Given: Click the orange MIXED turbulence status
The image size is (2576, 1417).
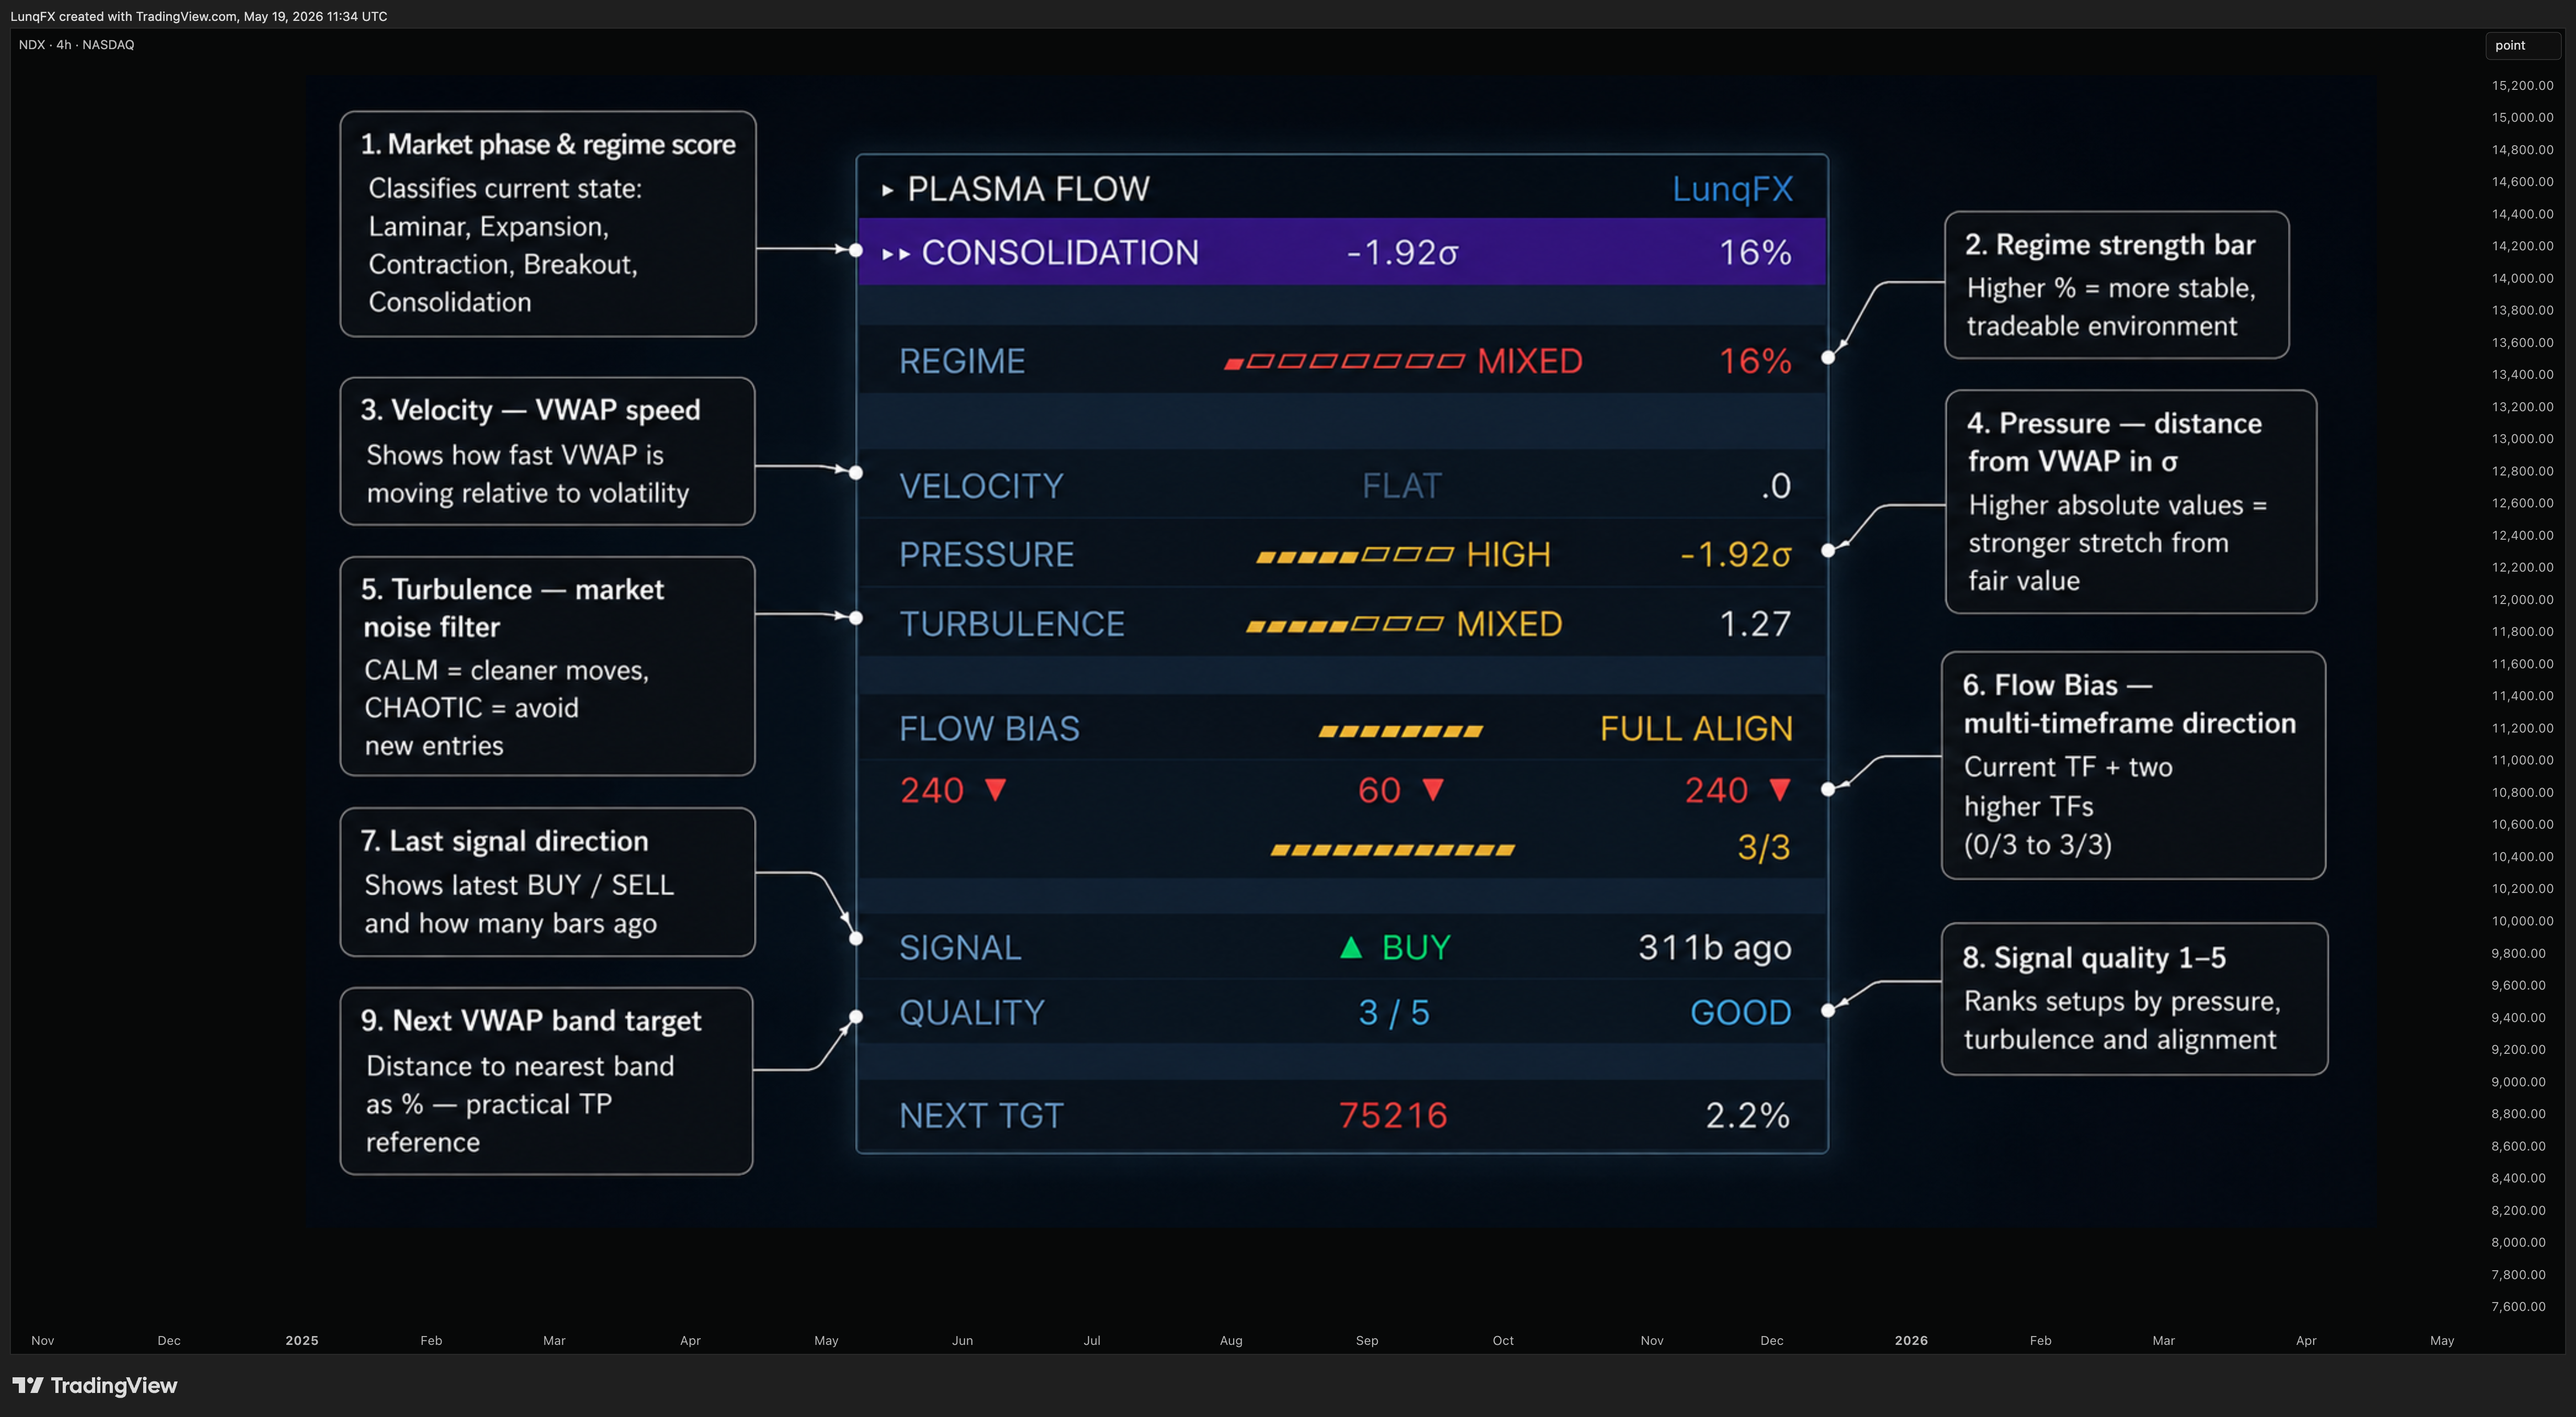Looking at the screenshot, I should point(1509,624).
